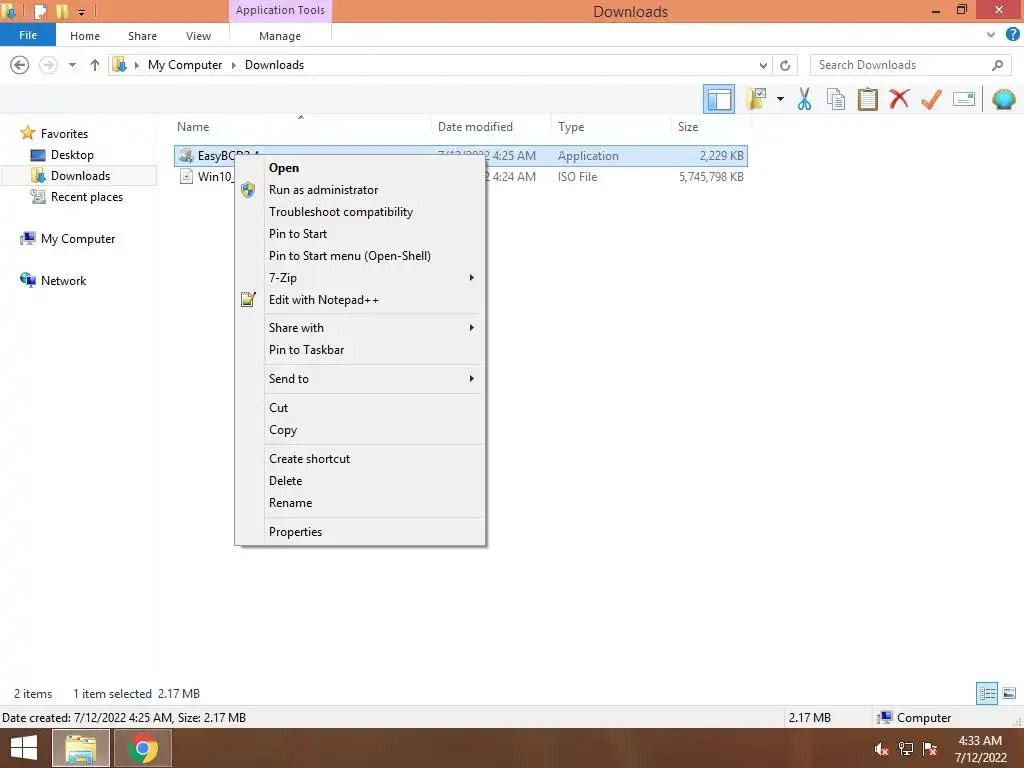This screenshot has height=768, width=1024.
Task: Click the admin shield icon in context menu
Action: [248, 190]
